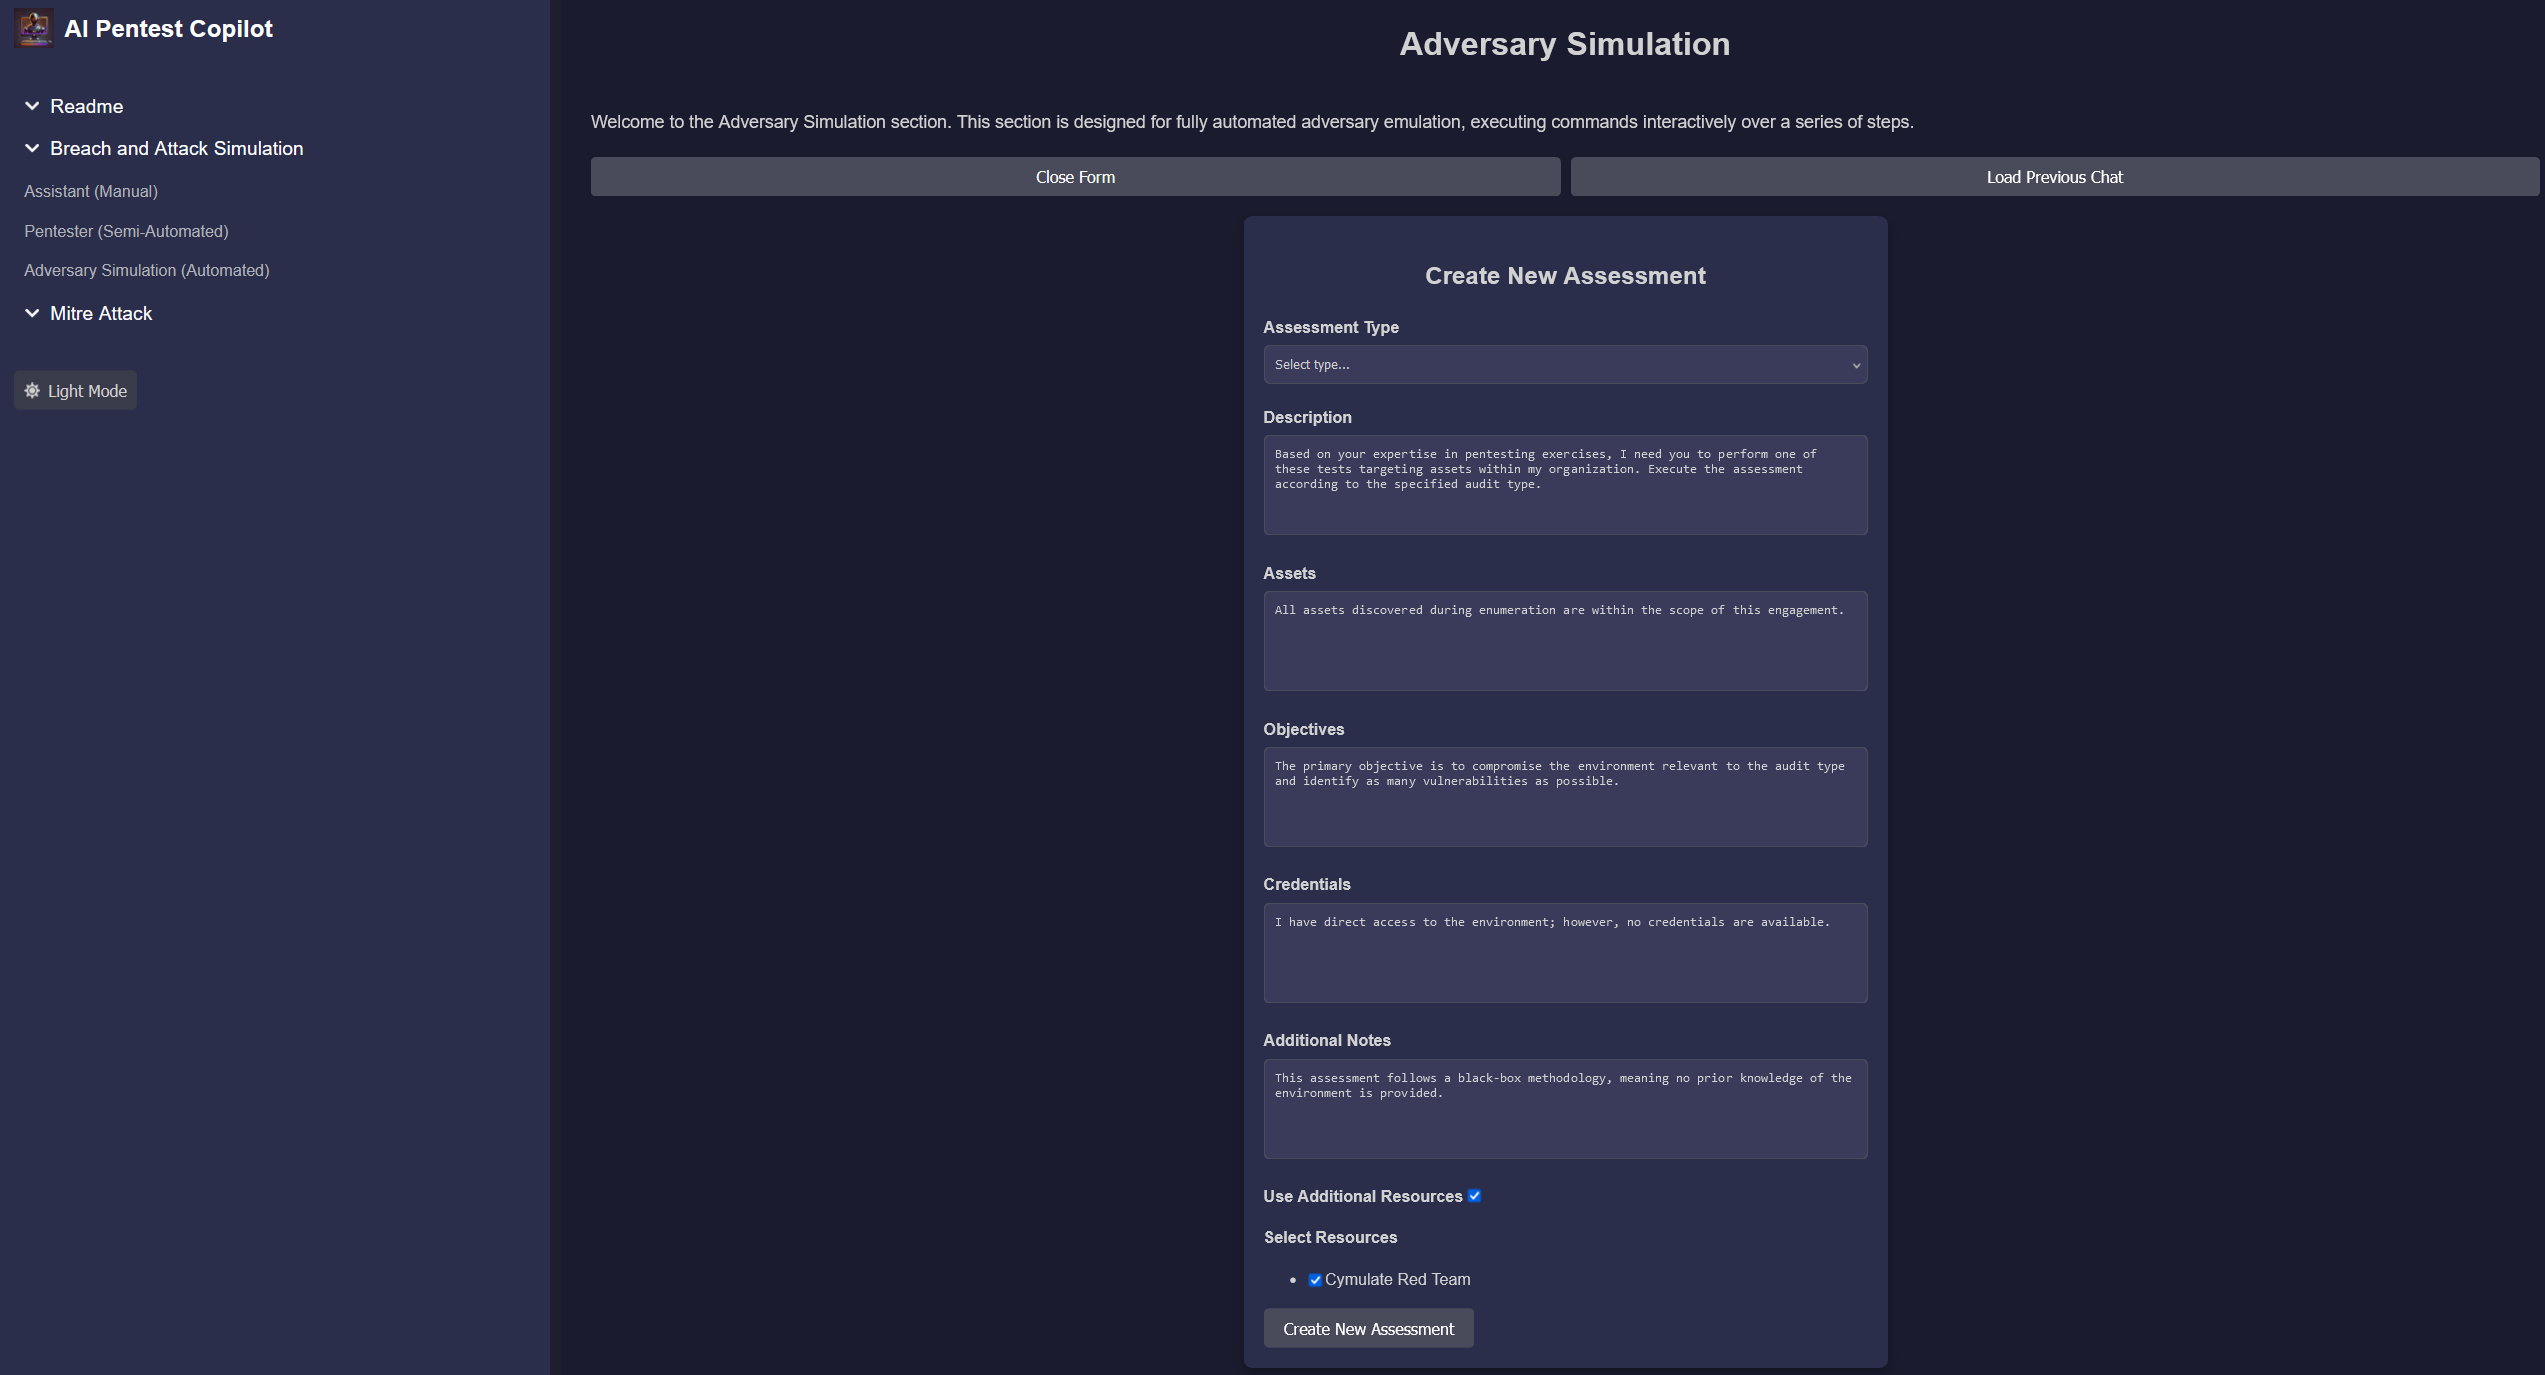Click into the Objectives text area

click(x=1565, y=797)
